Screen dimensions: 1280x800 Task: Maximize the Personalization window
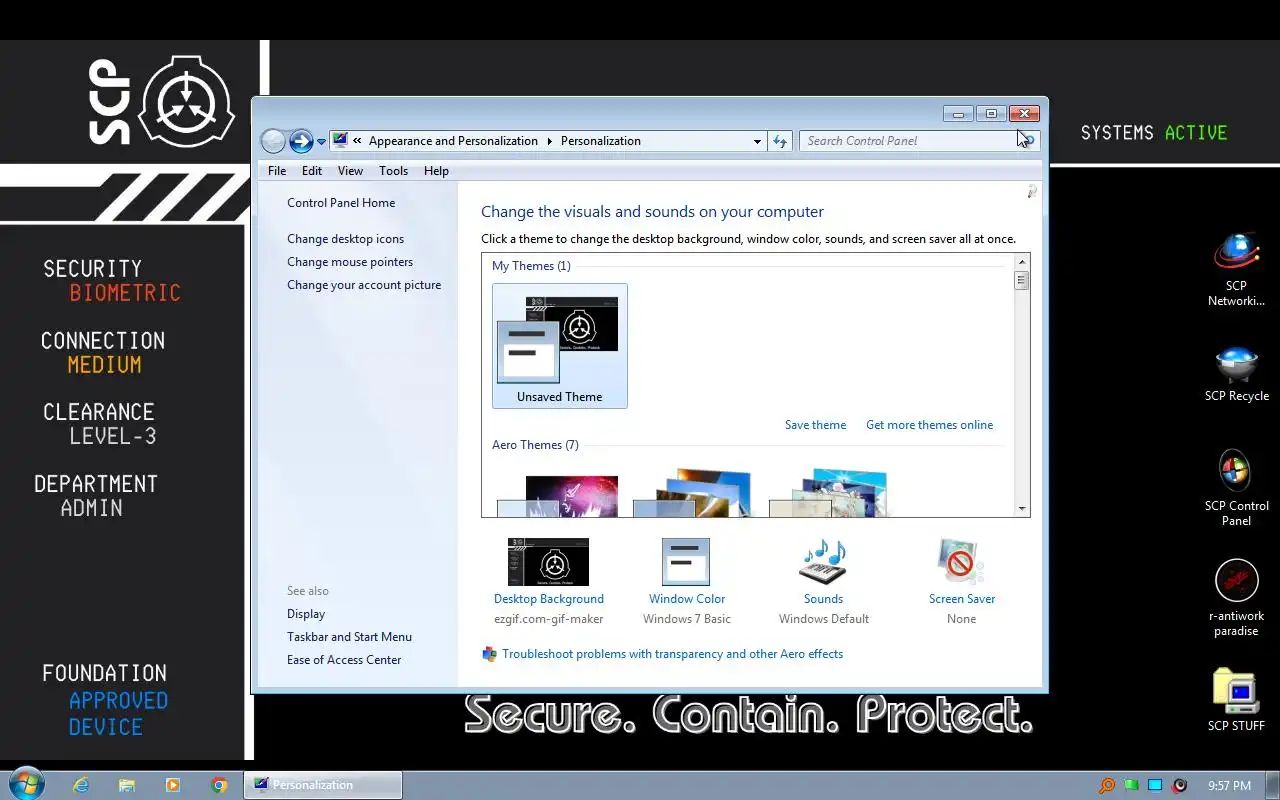coord(990,114)
